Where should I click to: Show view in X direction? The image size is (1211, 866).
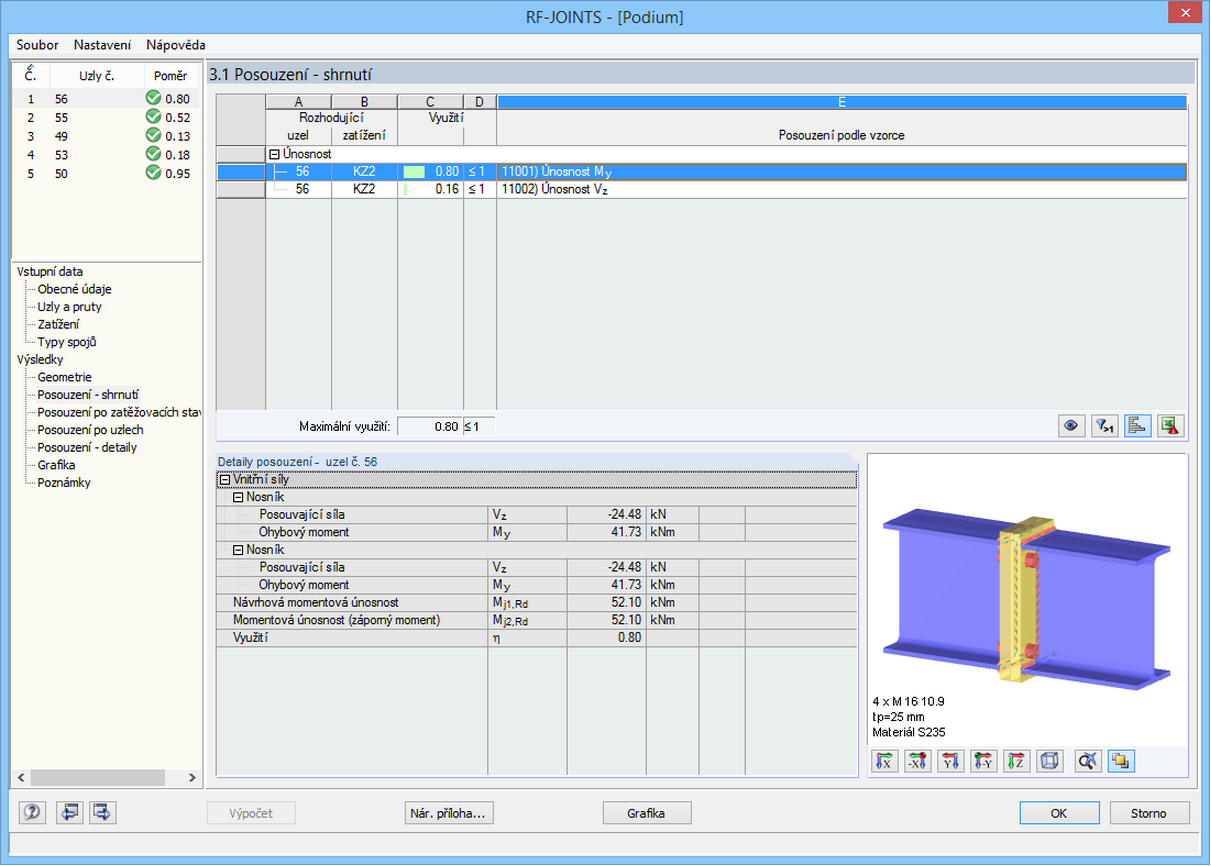coord(883,761)
